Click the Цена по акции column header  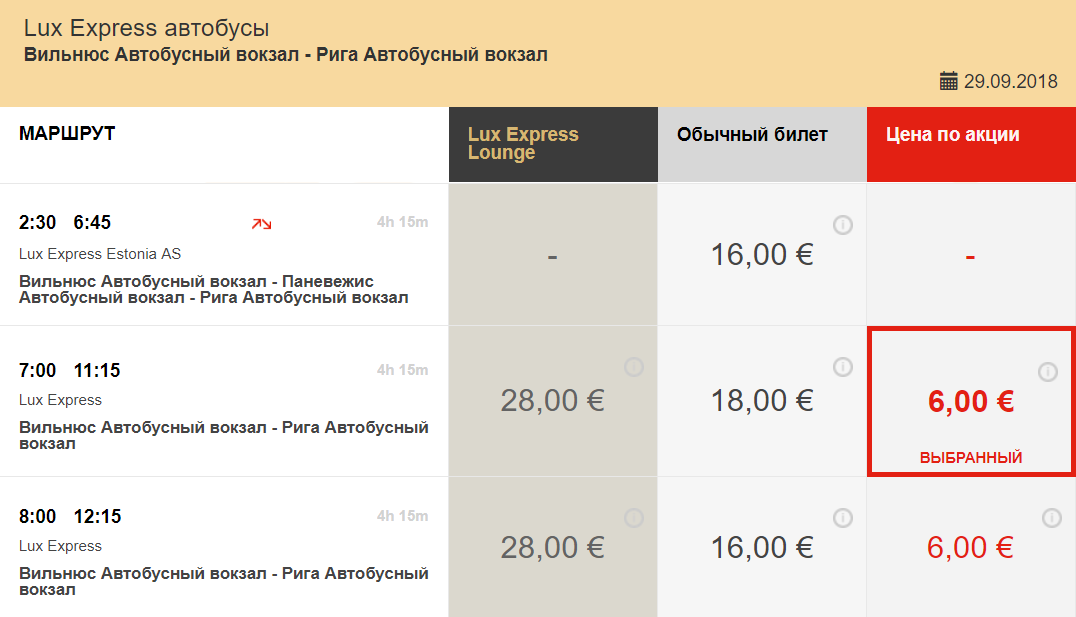[953, 135]
